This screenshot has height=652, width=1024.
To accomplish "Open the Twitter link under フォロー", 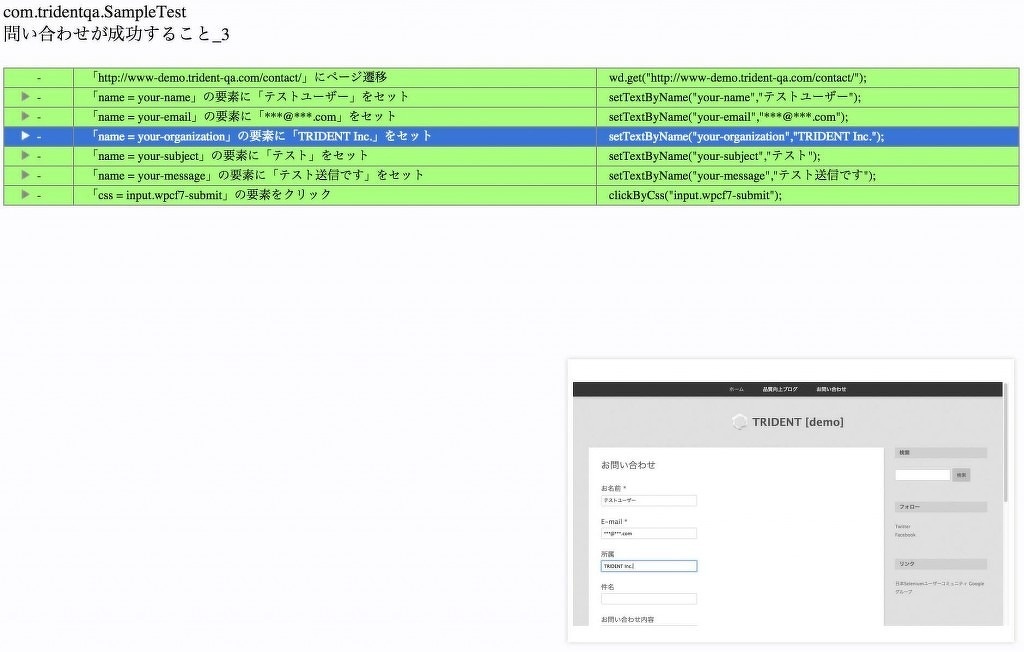I will click(903, 526).
